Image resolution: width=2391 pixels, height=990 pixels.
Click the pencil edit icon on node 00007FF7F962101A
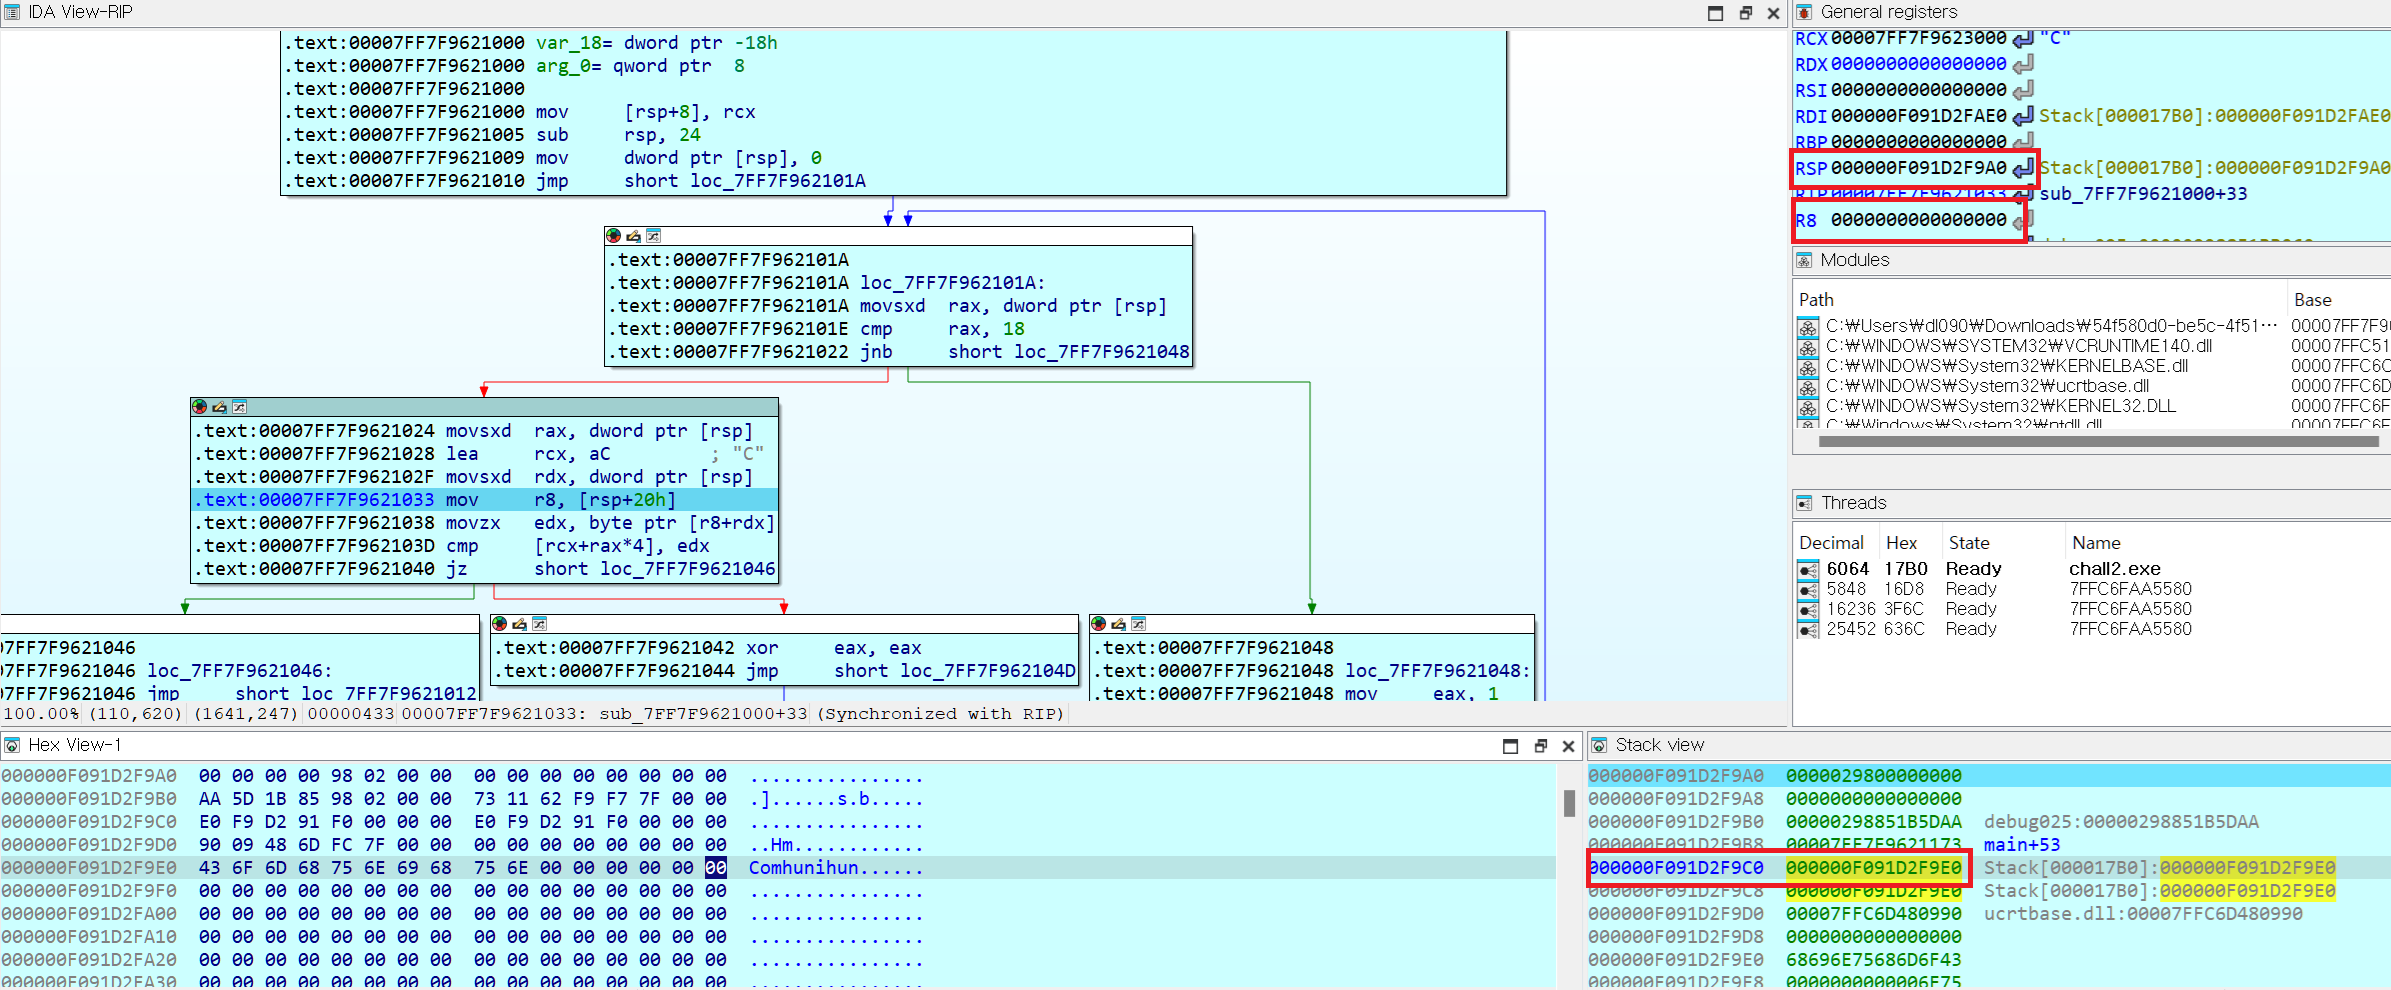(x=633, y=236)
